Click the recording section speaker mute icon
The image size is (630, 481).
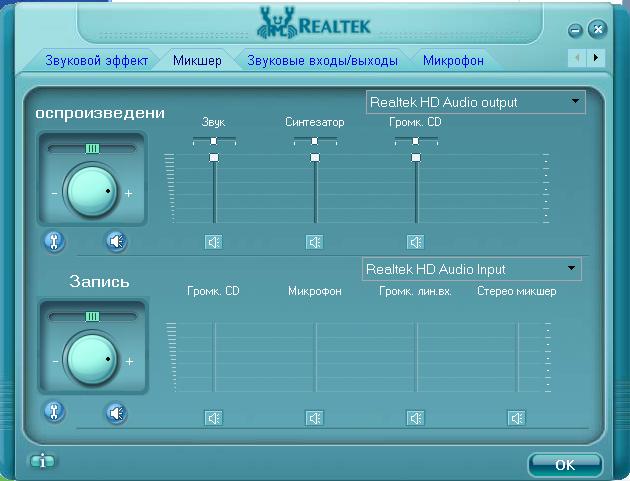click(x=117, y=411)
